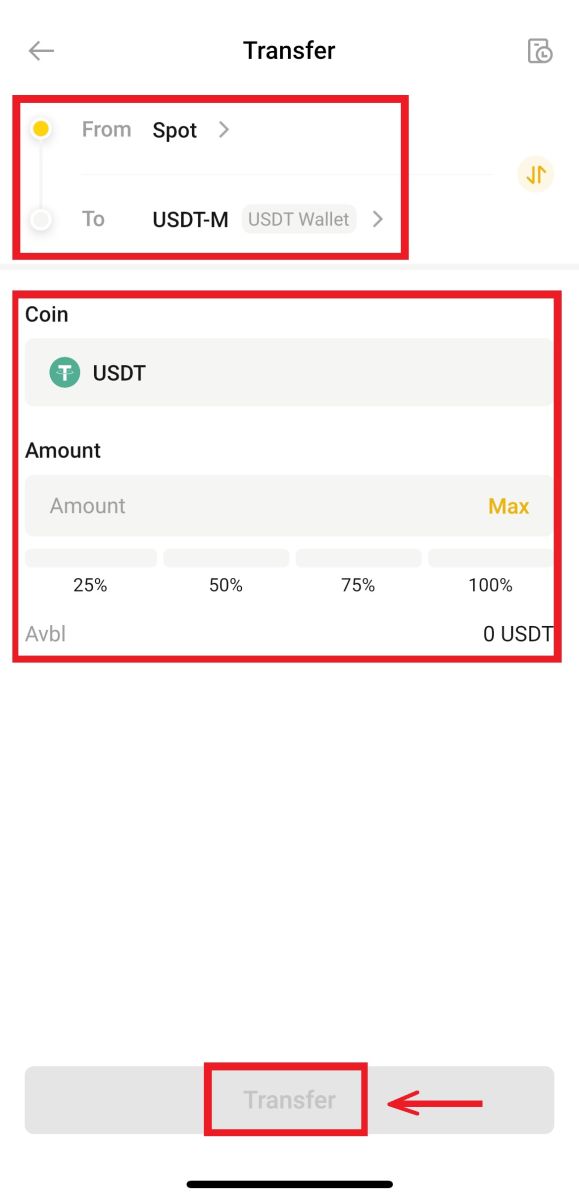Select the yellow From account indicator dot

(x=41, y=128)
